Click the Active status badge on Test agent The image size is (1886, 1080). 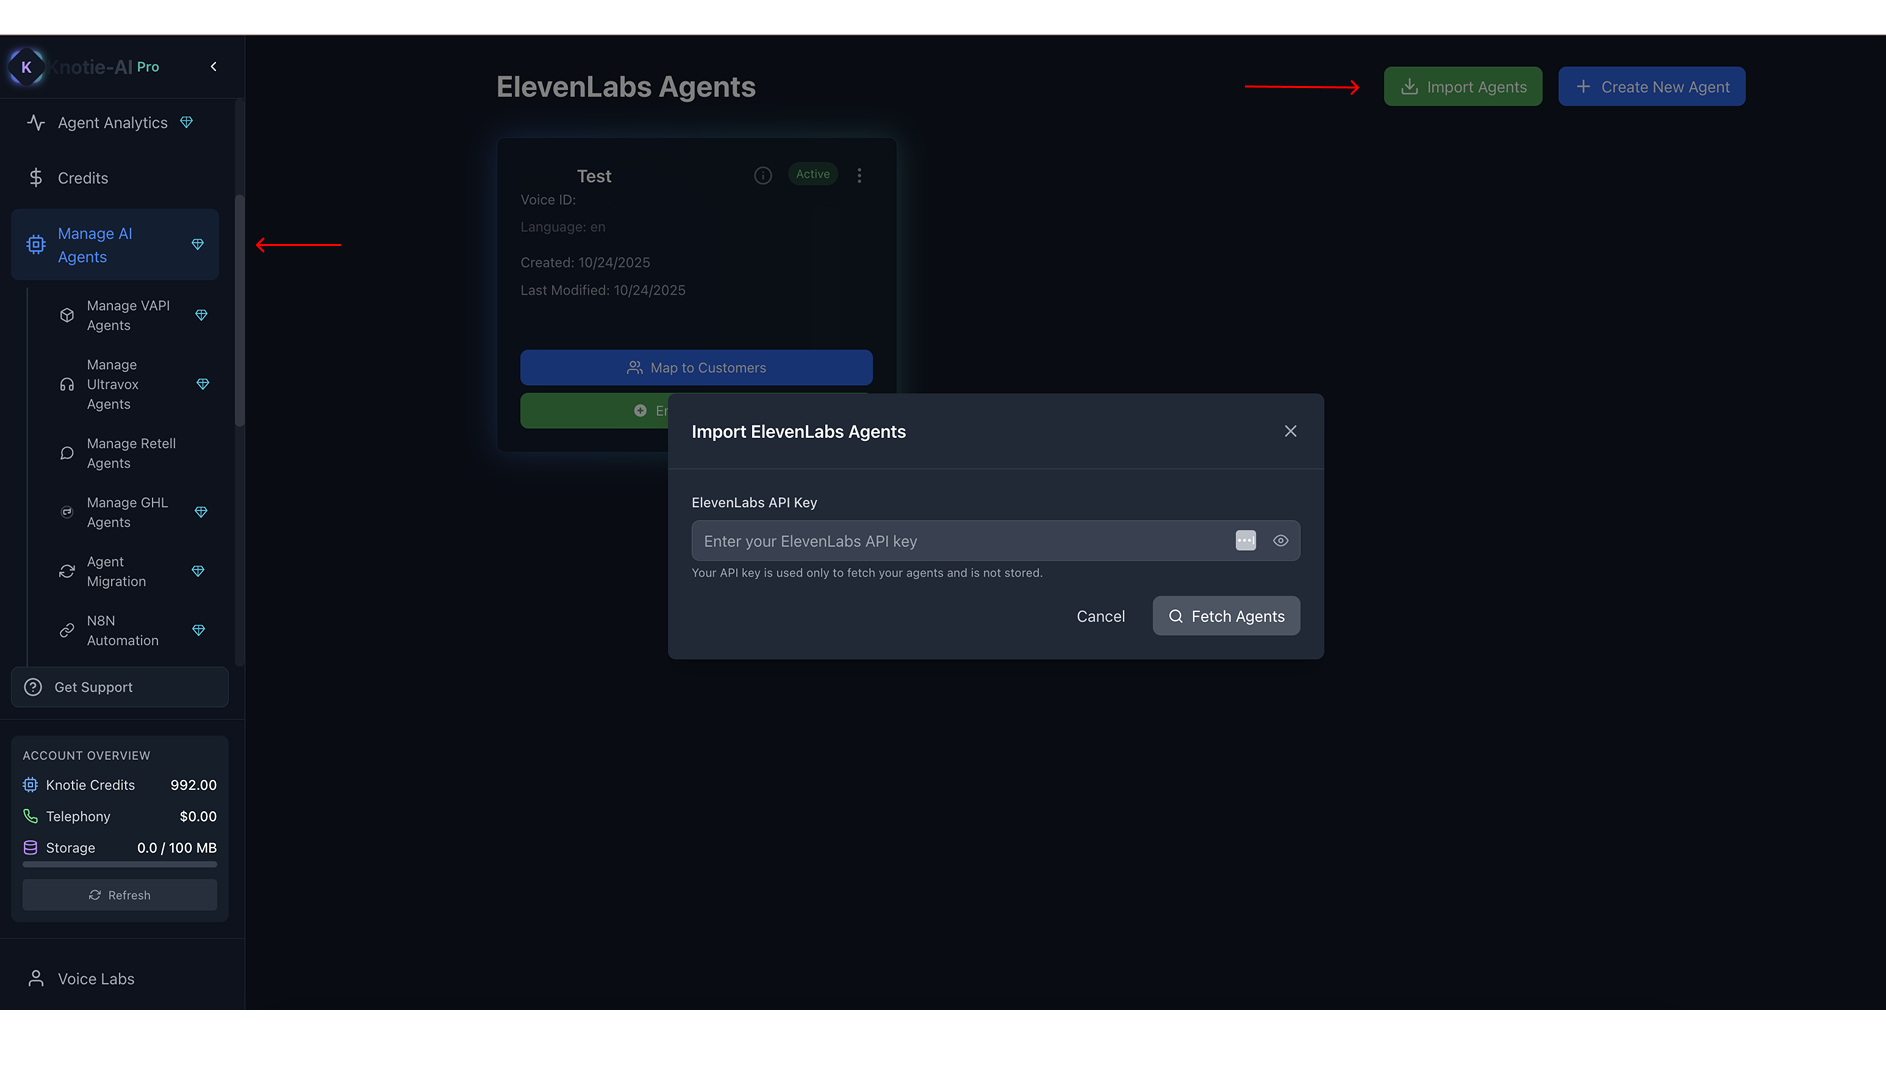pyautogui.click(x=813, y=175)
